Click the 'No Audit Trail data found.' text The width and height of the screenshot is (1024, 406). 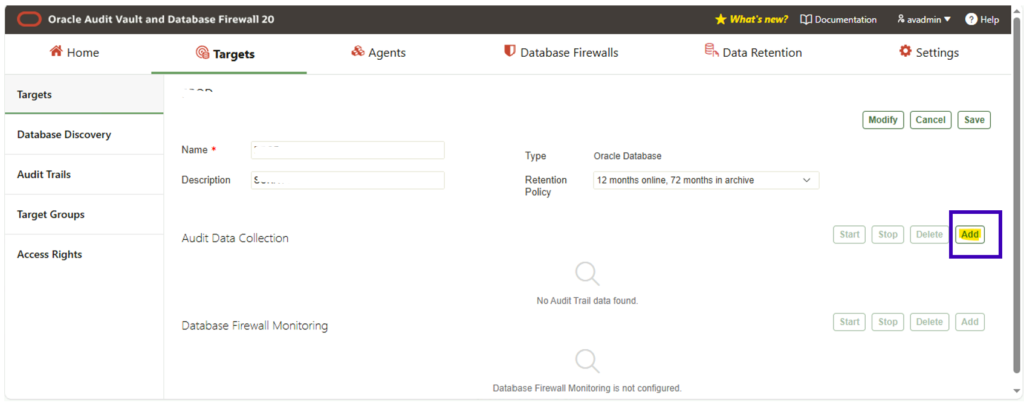coord(586,301)
